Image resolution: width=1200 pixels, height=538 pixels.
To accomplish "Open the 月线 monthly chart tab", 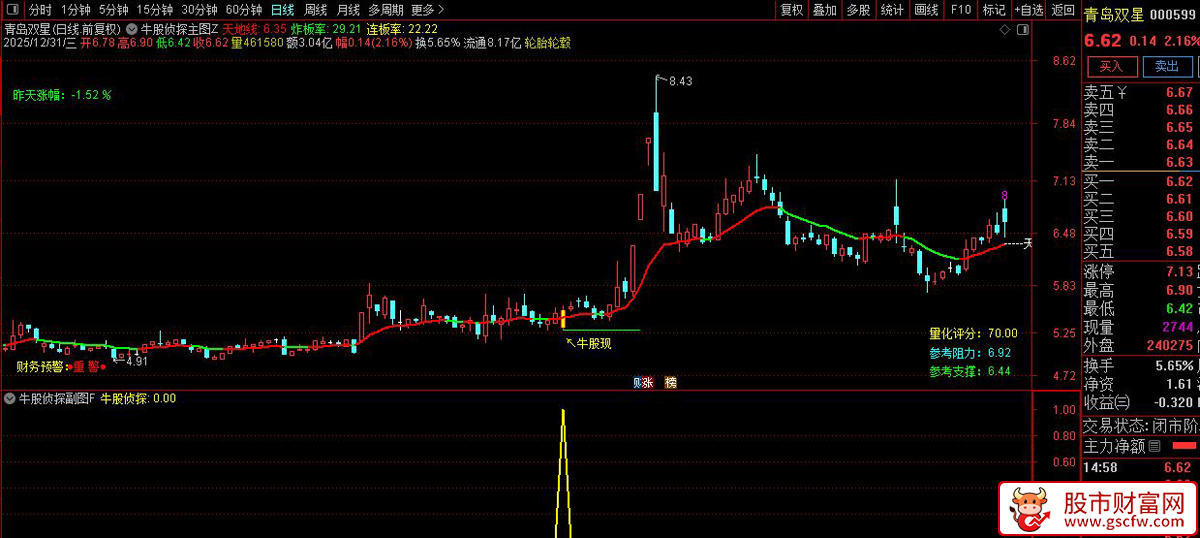I will [347, 10].
